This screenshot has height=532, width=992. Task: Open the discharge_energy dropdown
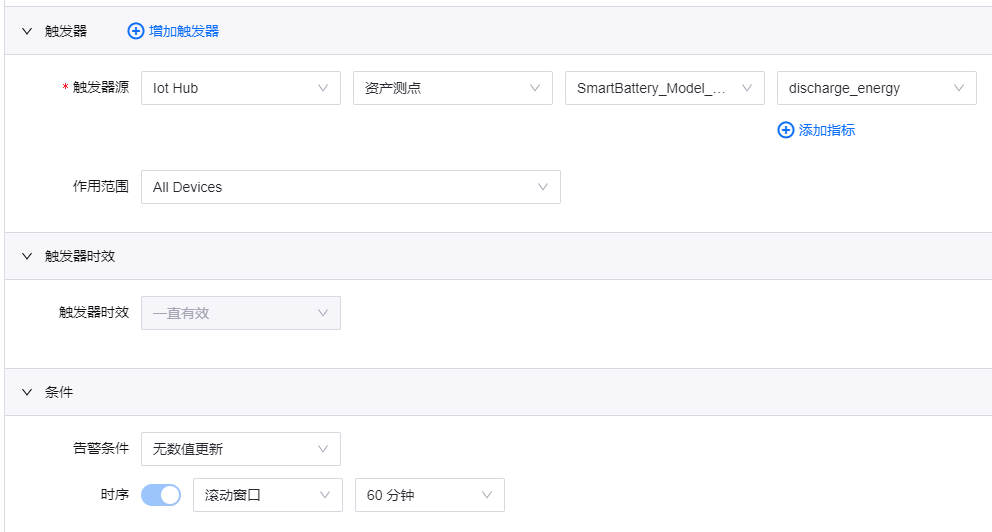tap(876, 88)
